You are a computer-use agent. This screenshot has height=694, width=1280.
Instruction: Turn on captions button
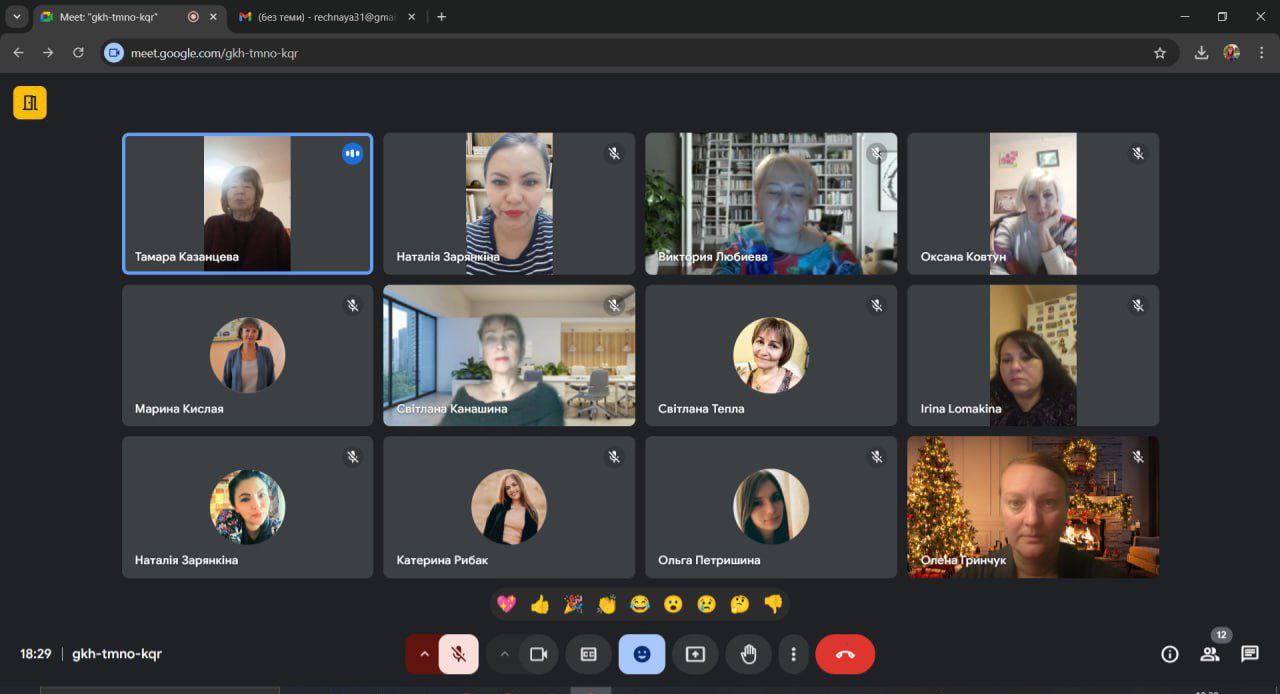coord(588,654)
